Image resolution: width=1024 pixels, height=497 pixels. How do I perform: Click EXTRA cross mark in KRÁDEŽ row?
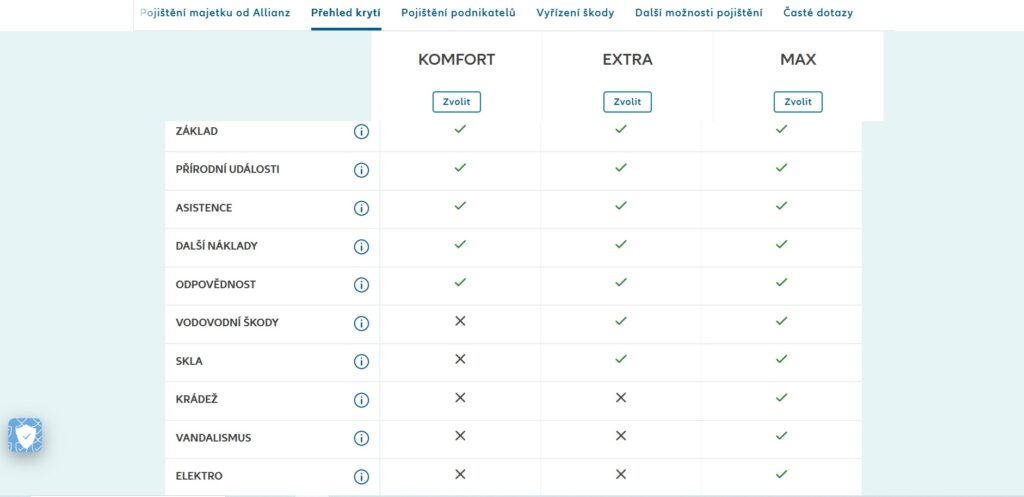(x=621, y=397)
